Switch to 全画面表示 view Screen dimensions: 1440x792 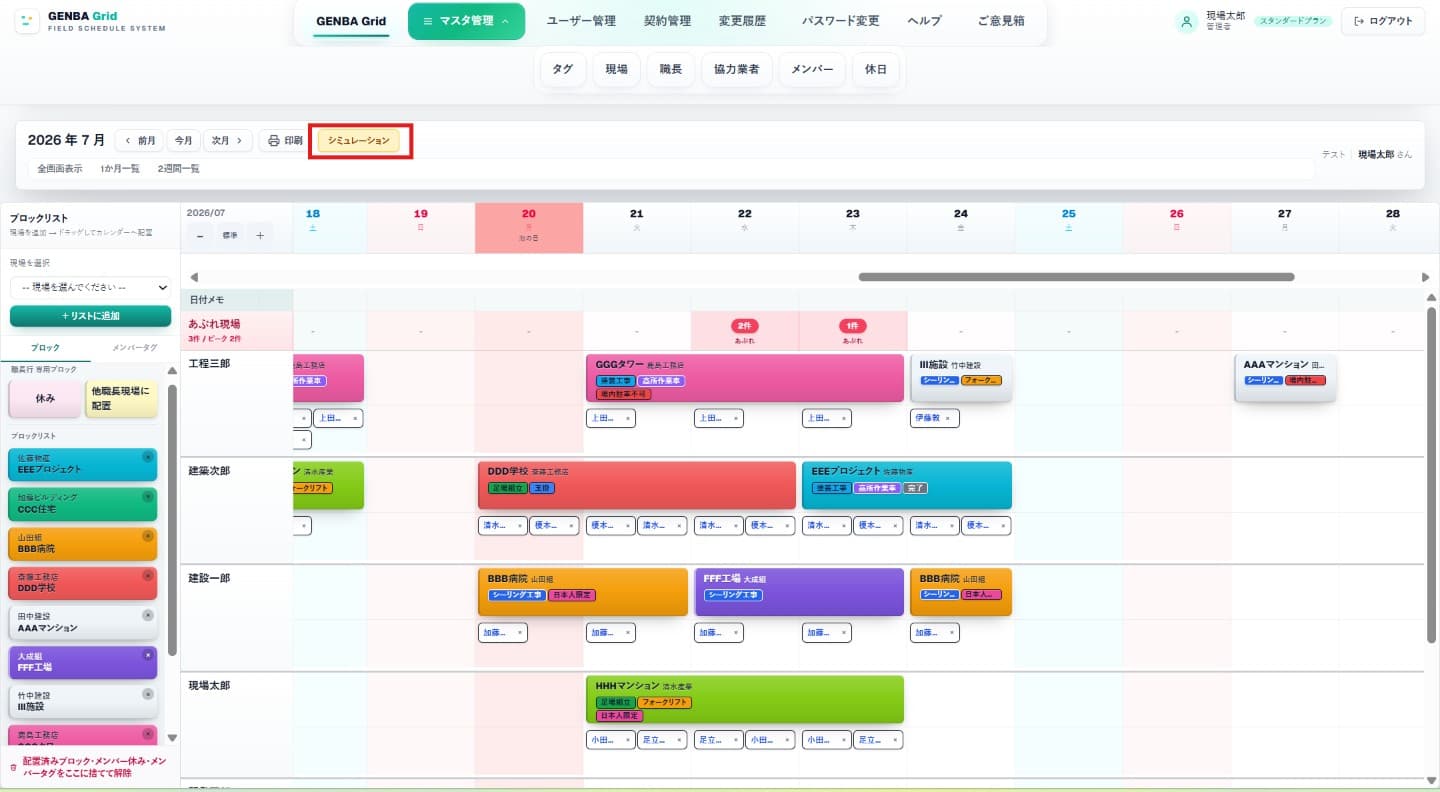(60, 169)
